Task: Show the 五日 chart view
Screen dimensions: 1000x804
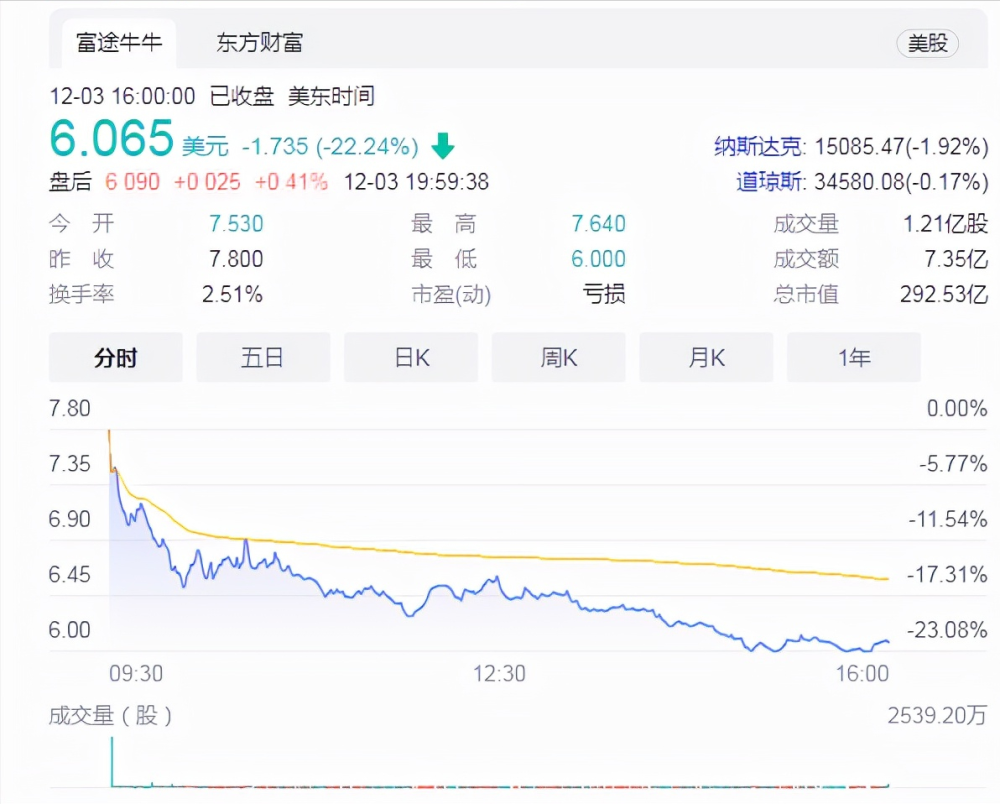Action: (x=263, y=358)
